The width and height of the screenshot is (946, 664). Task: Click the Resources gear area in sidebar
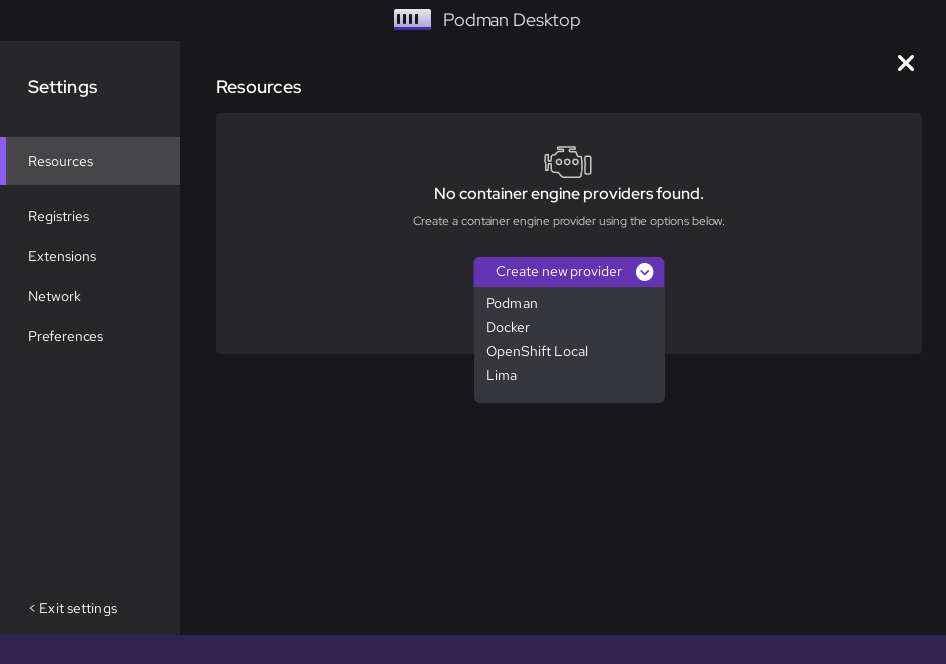click(x=60, y=161)
